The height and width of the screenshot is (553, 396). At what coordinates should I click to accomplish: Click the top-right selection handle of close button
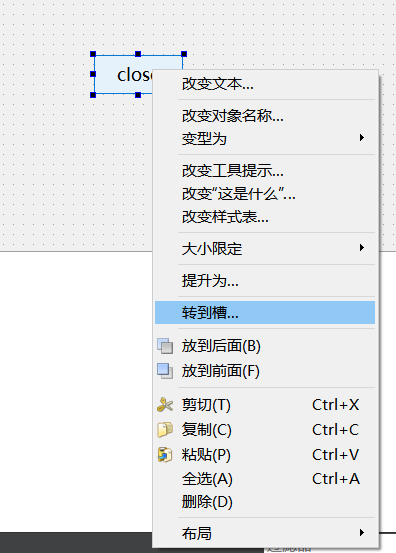184,54
